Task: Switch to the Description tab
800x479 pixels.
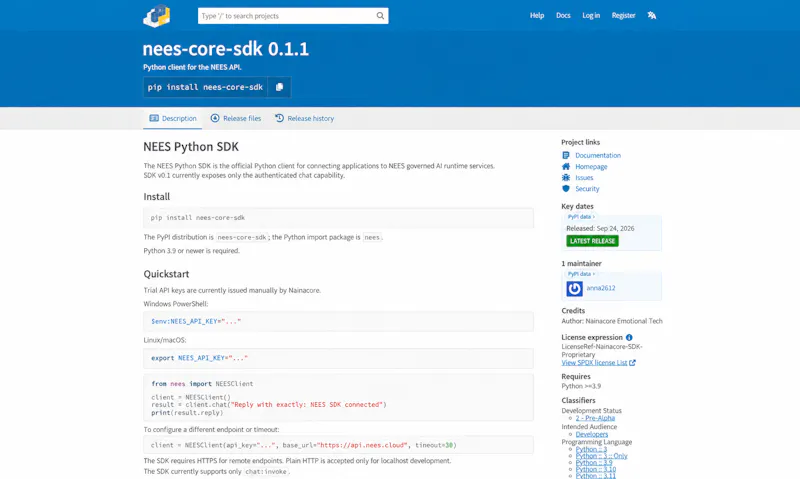Action: point(172,118)
